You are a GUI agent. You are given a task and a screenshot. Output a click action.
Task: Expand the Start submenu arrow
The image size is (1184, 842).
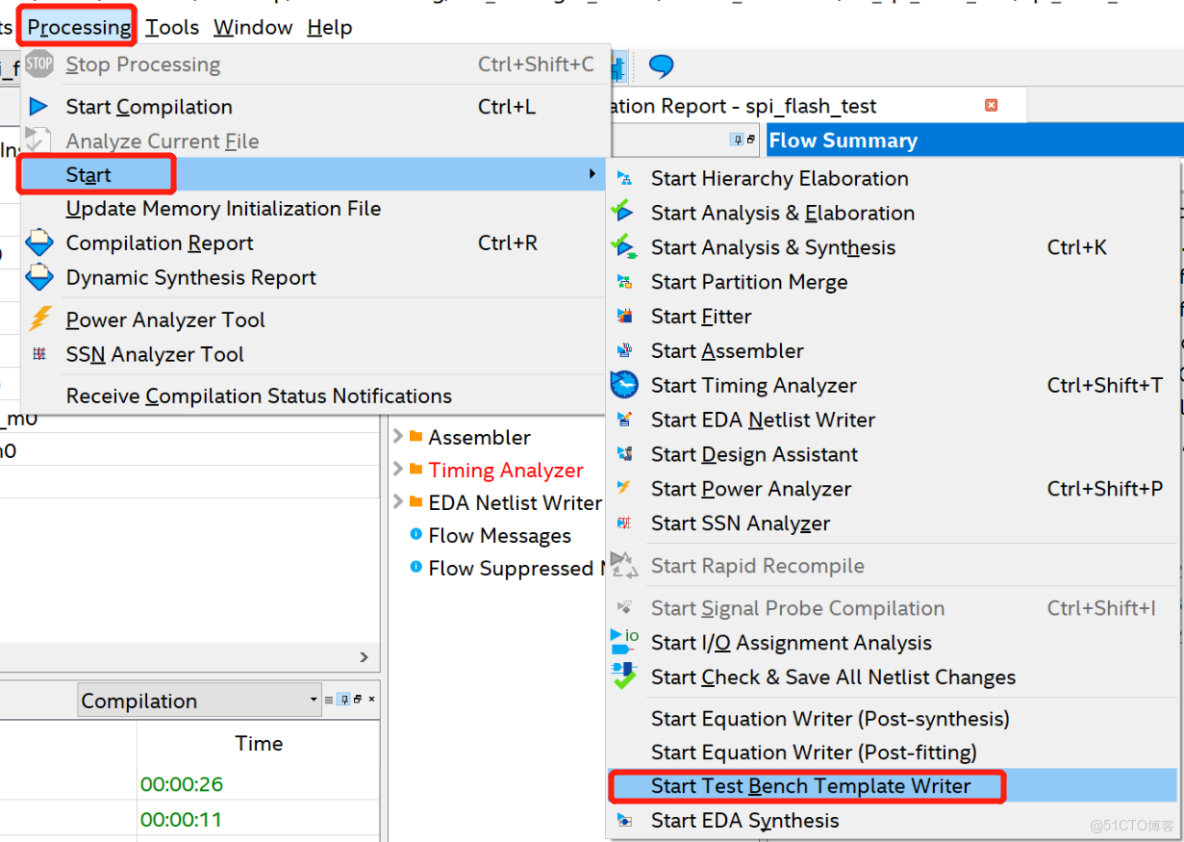click(592, 174)
